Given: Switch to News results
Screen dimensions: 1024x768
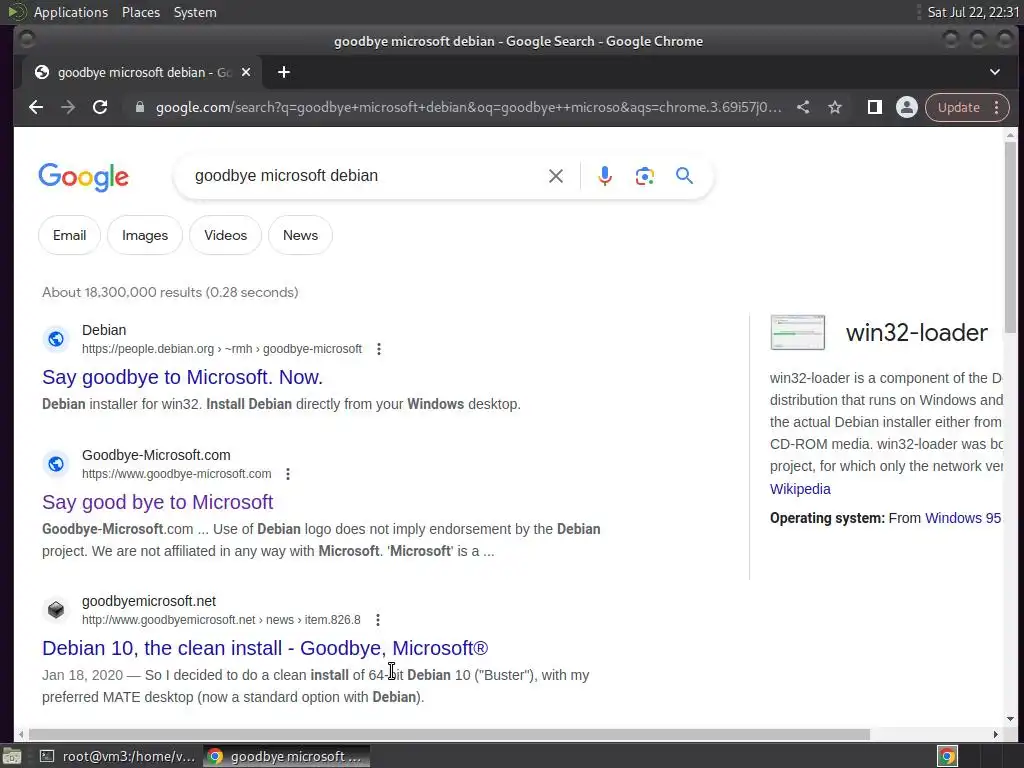Looking at the screenshot, I should 300,235.
